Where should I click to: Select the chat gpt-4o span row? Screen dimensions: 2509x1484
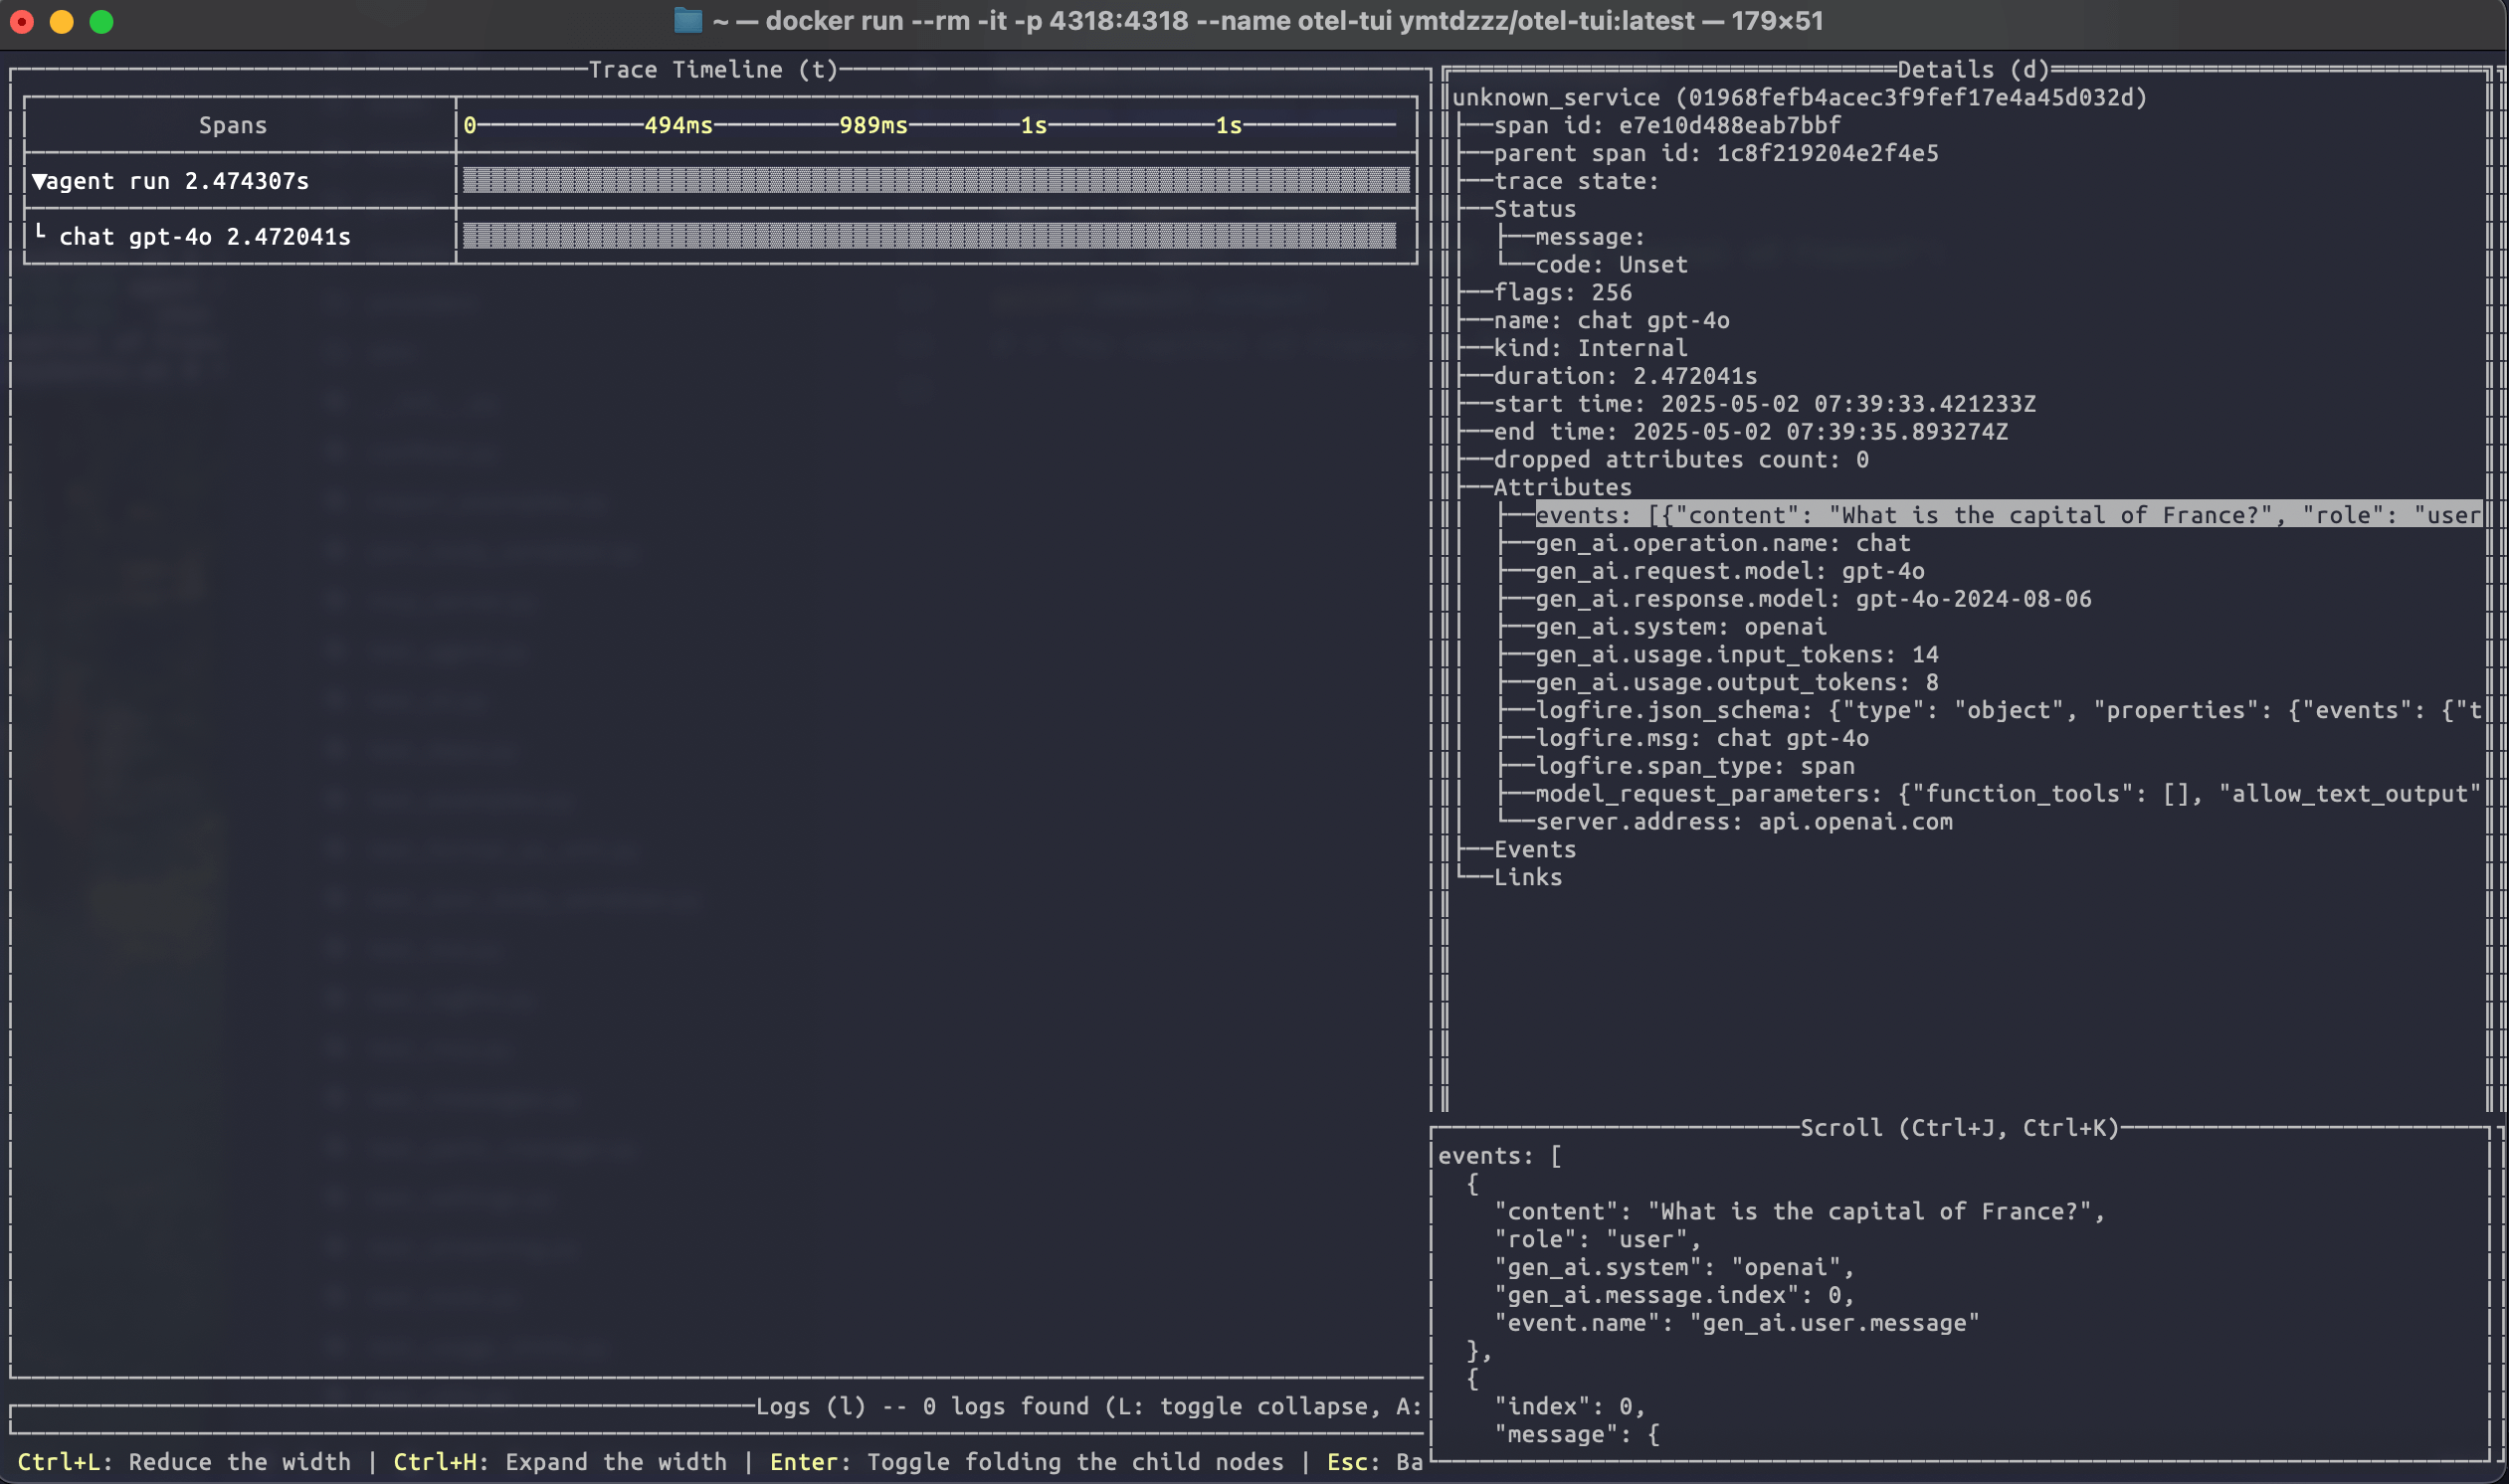[204, 237]
